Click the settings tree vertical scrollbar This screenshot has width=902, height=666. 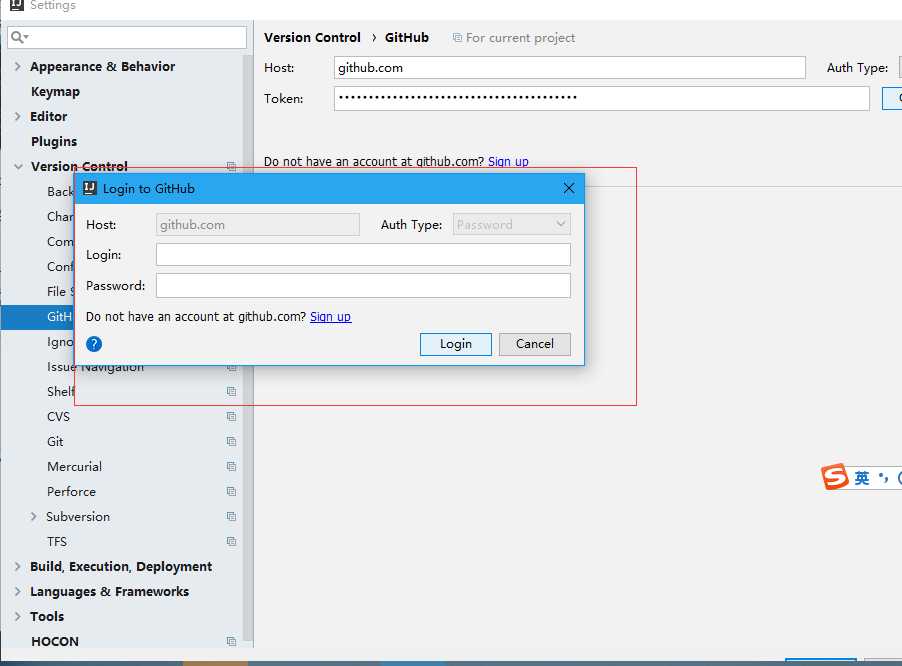click(x=248, y=348)
